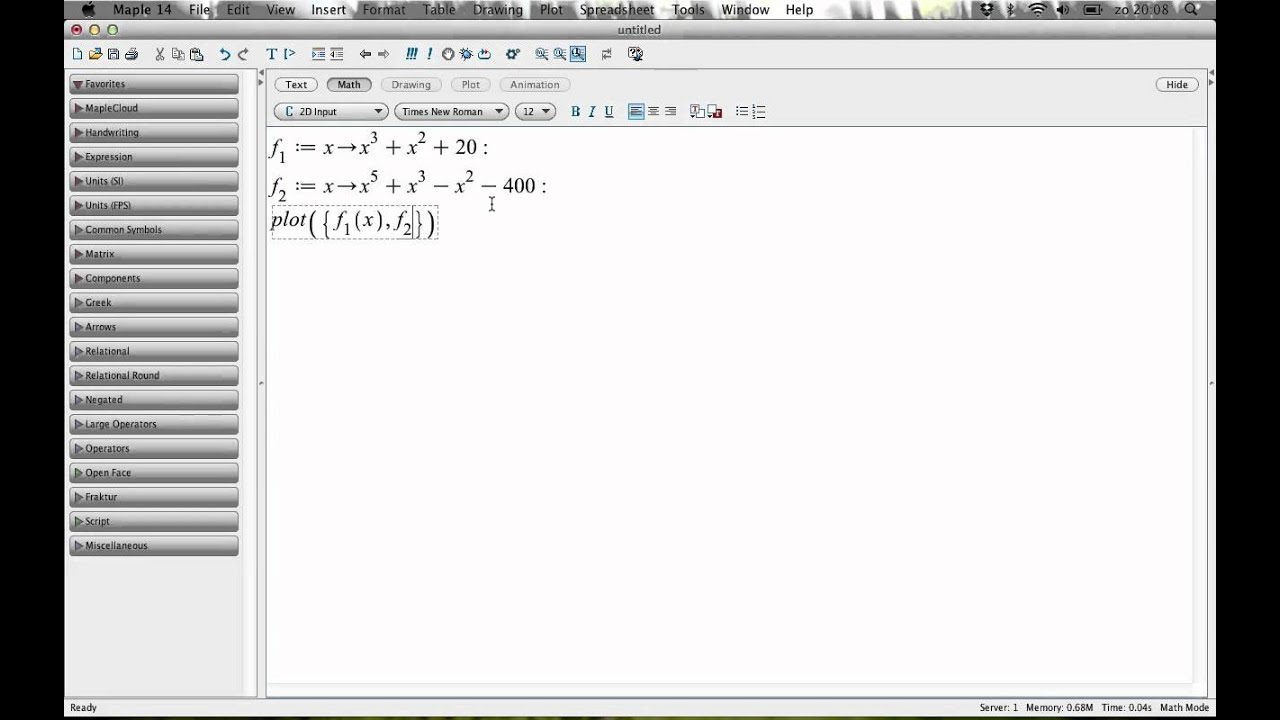
Task: Execute the entire worksheet with the triple exclamation icon
Action: click(x=412, y=54)
